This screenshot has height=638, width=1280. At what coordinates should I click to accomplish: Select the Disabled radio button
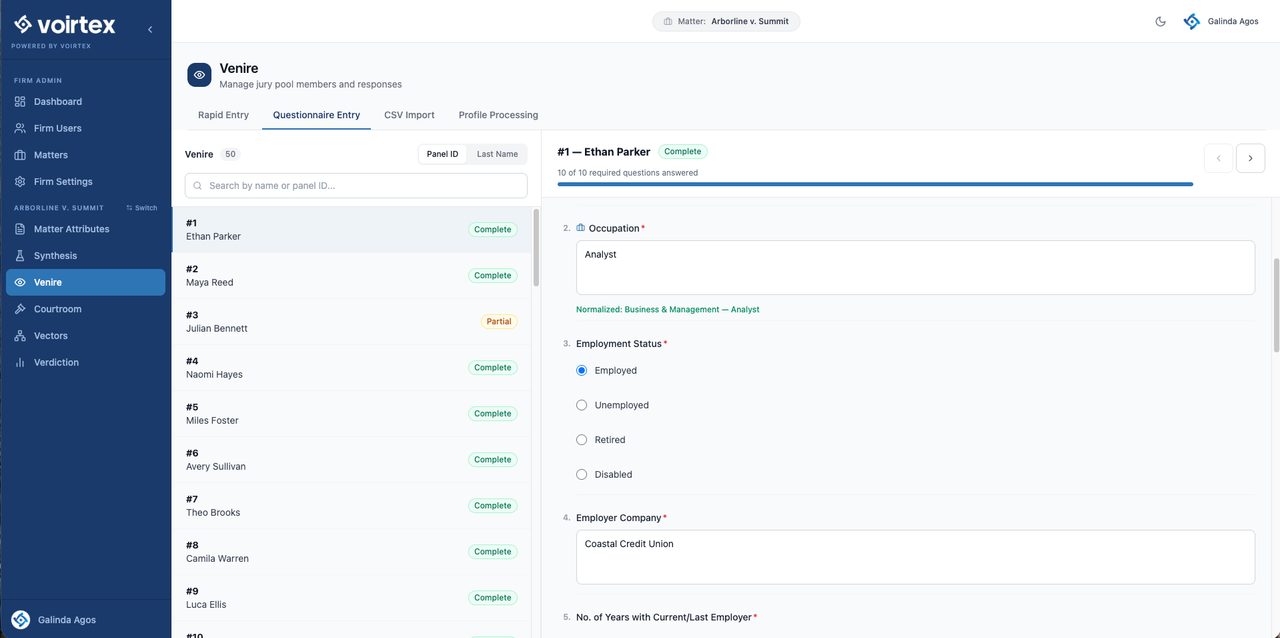click(x=582, y=475)
